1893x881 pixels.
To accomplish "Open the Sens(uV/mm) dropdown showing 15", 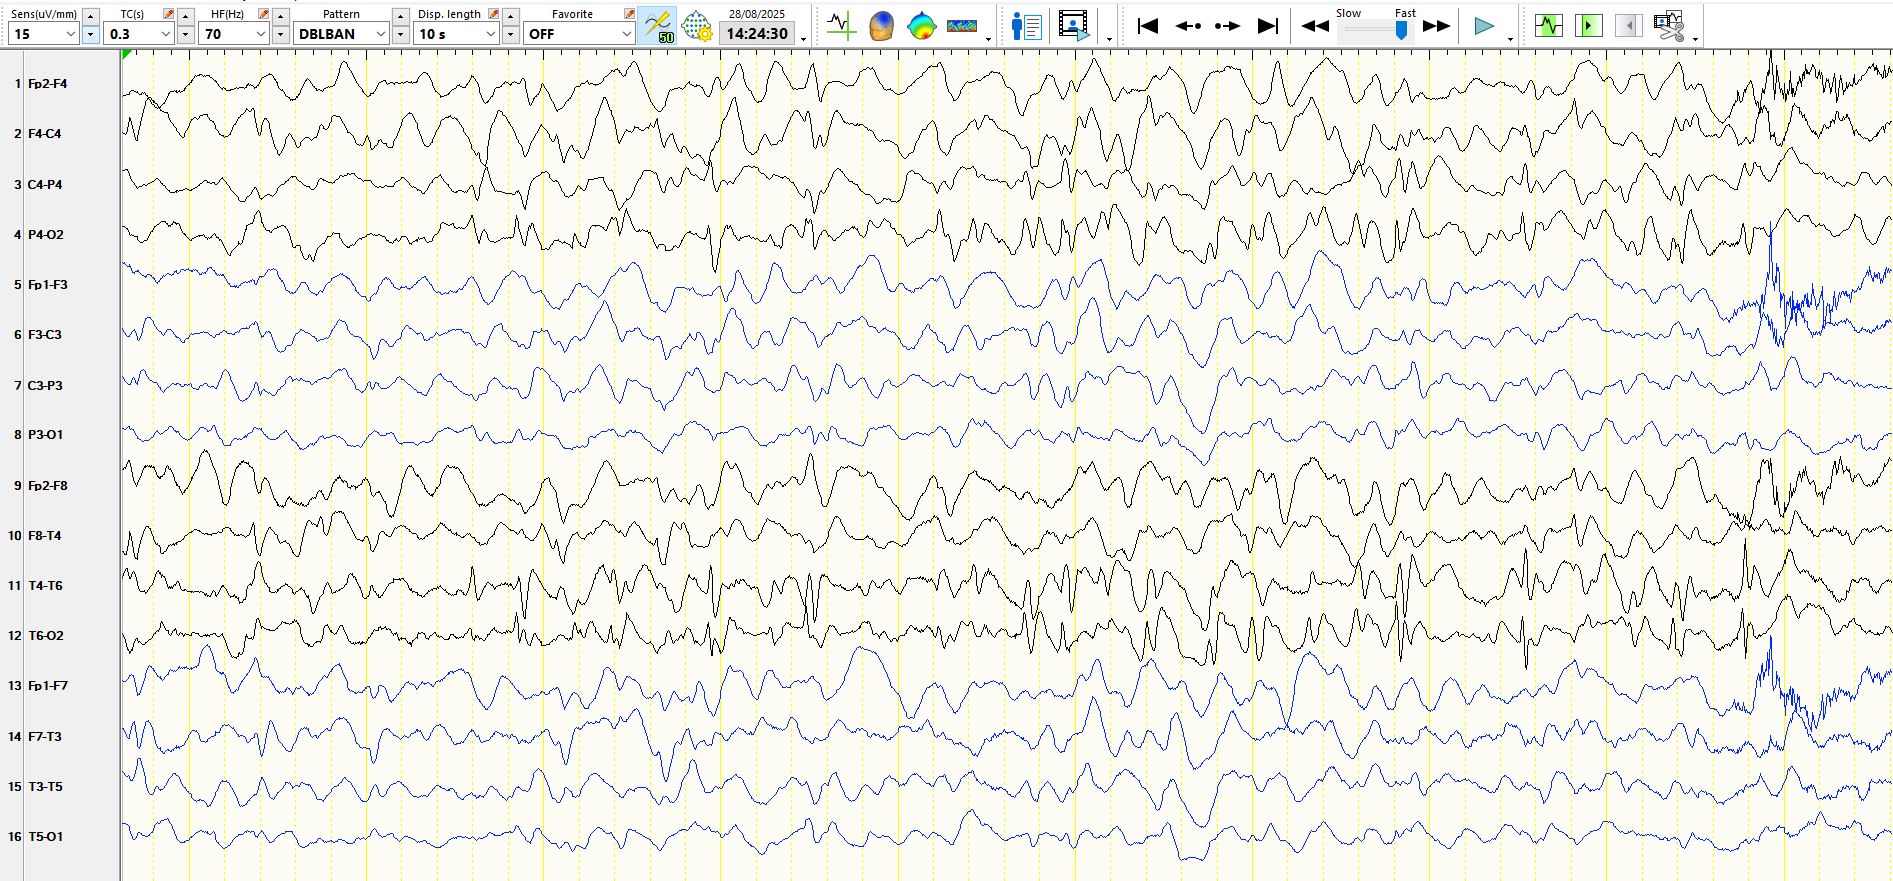I will point(43,34).
